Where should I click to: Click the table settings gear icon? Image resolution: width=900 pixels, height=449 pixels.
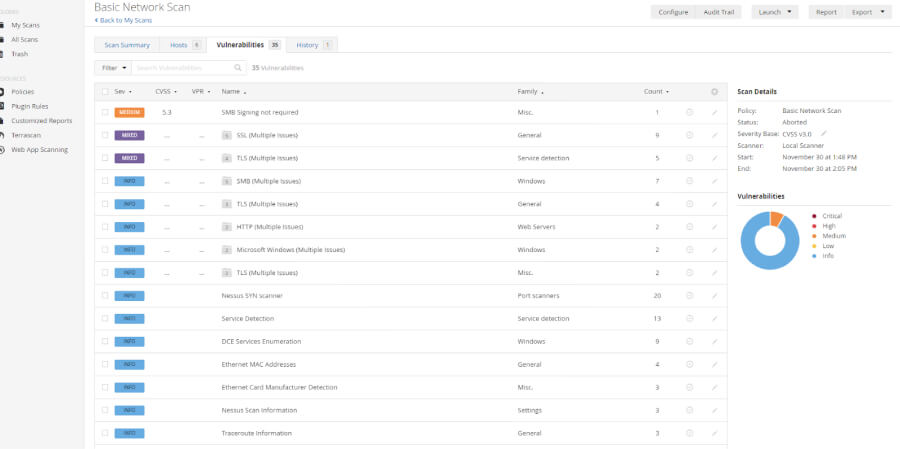tap(714, 91)
